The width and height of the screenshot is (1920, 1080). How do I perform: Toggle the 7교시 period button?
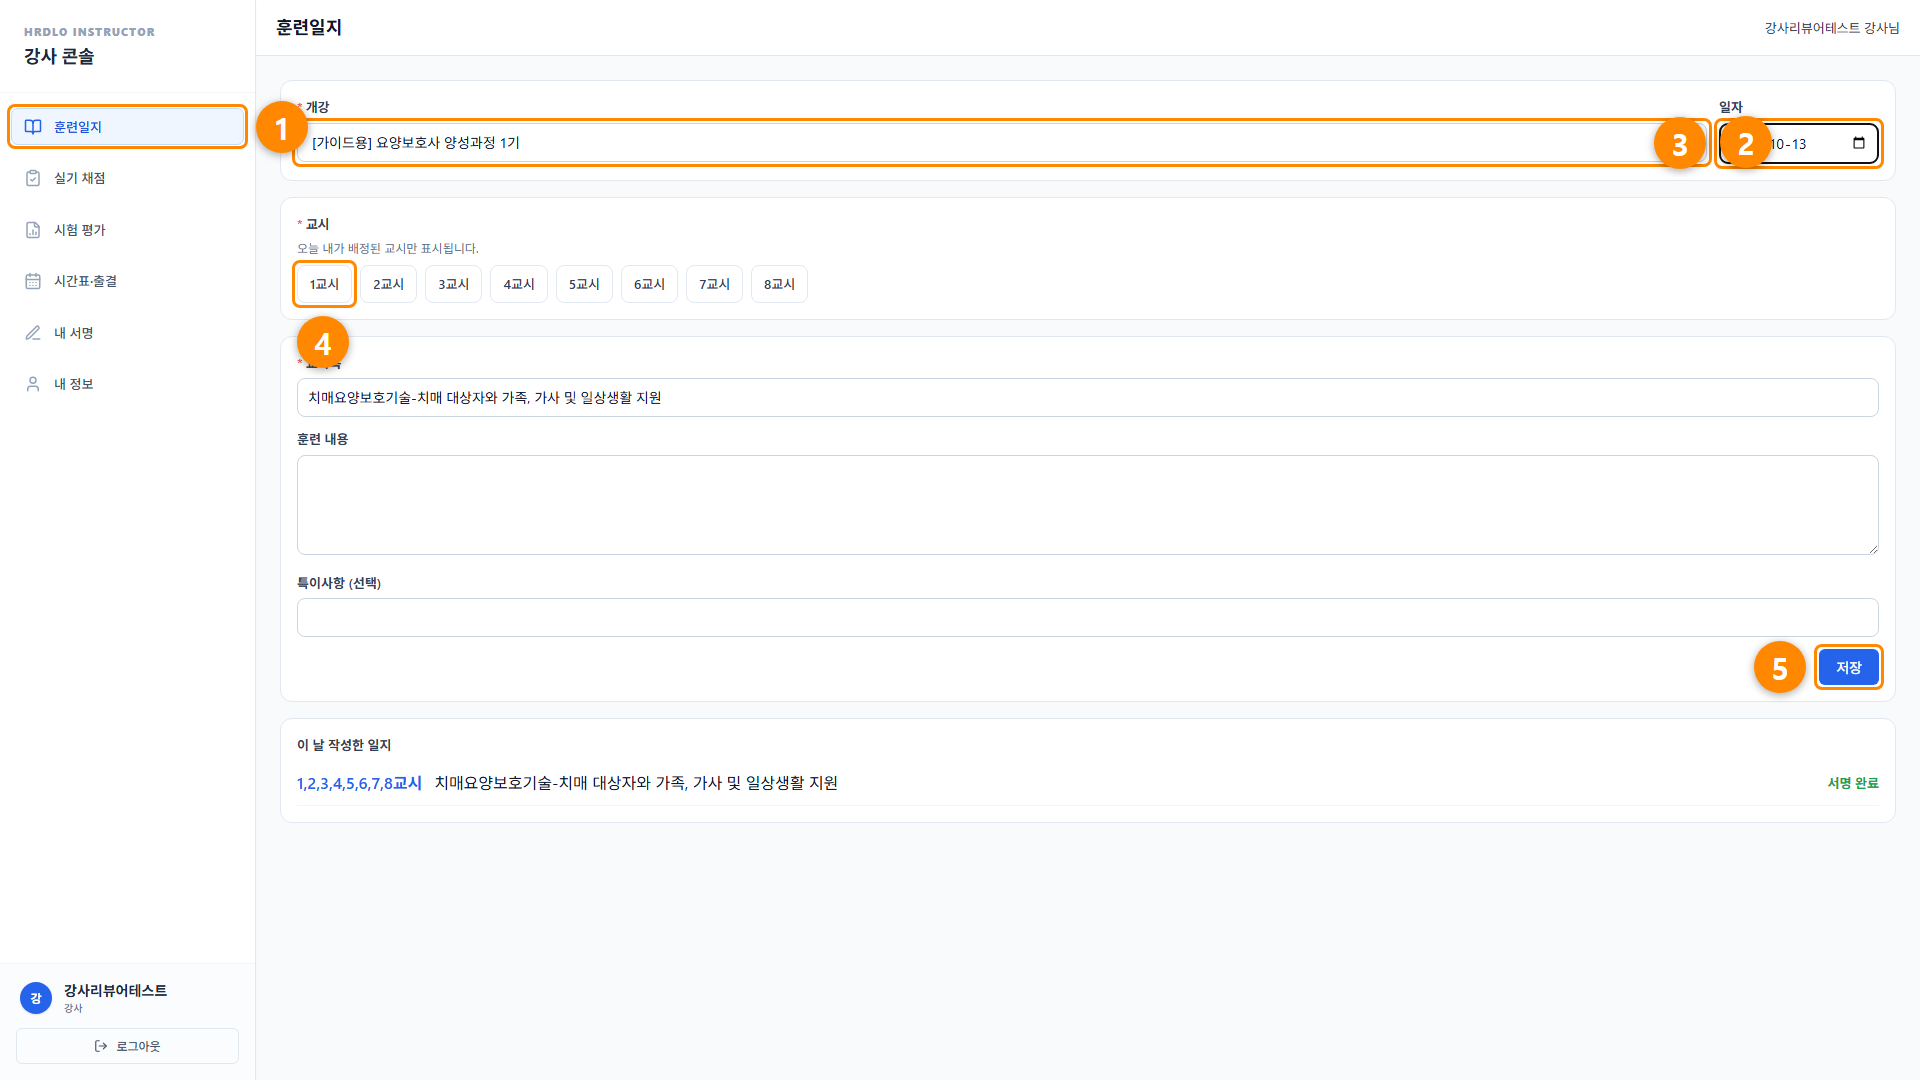(x=714, y=284)
